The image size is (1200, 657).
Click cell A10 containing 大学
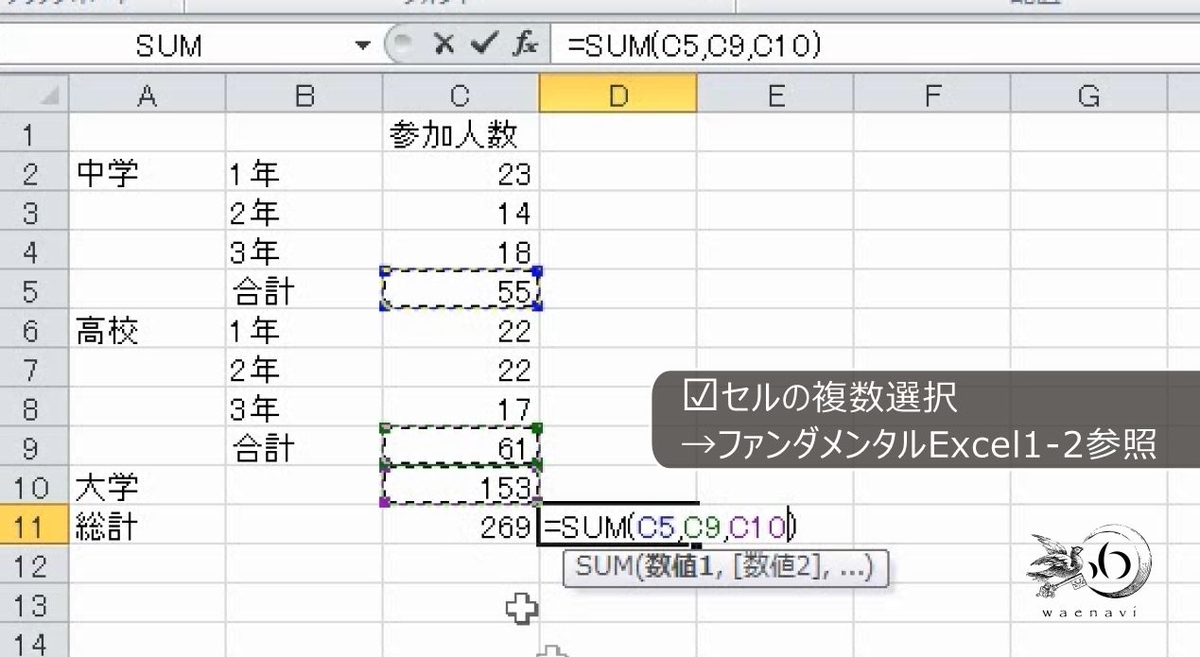click(147, 487)
